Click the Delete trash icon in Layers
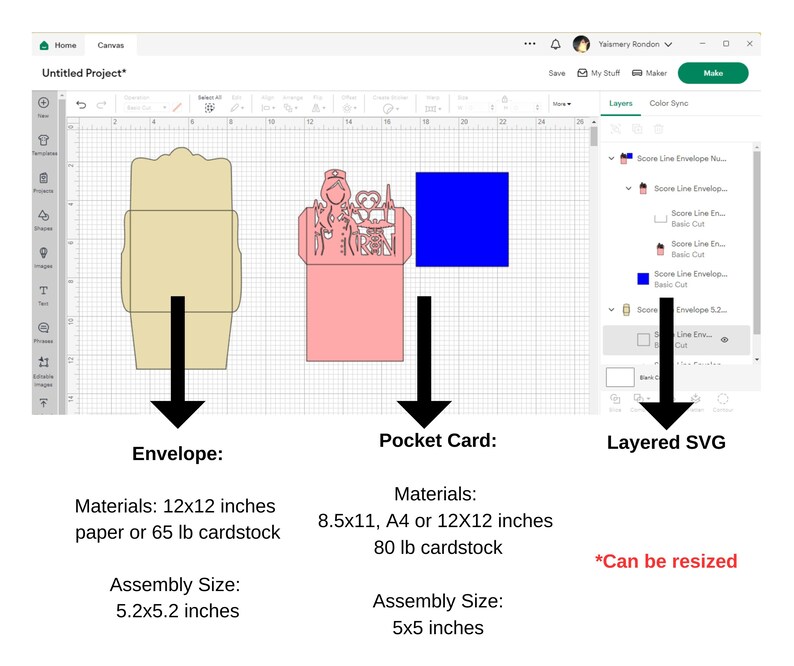Viewport: 794px width, 666px height. (x=658, y=129)
